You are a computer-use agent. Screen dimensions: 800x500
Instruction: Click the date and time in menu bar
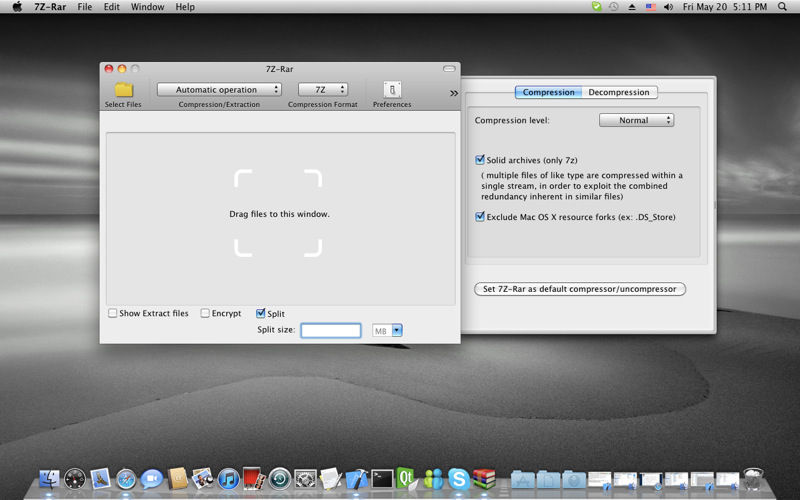point(724,7)
